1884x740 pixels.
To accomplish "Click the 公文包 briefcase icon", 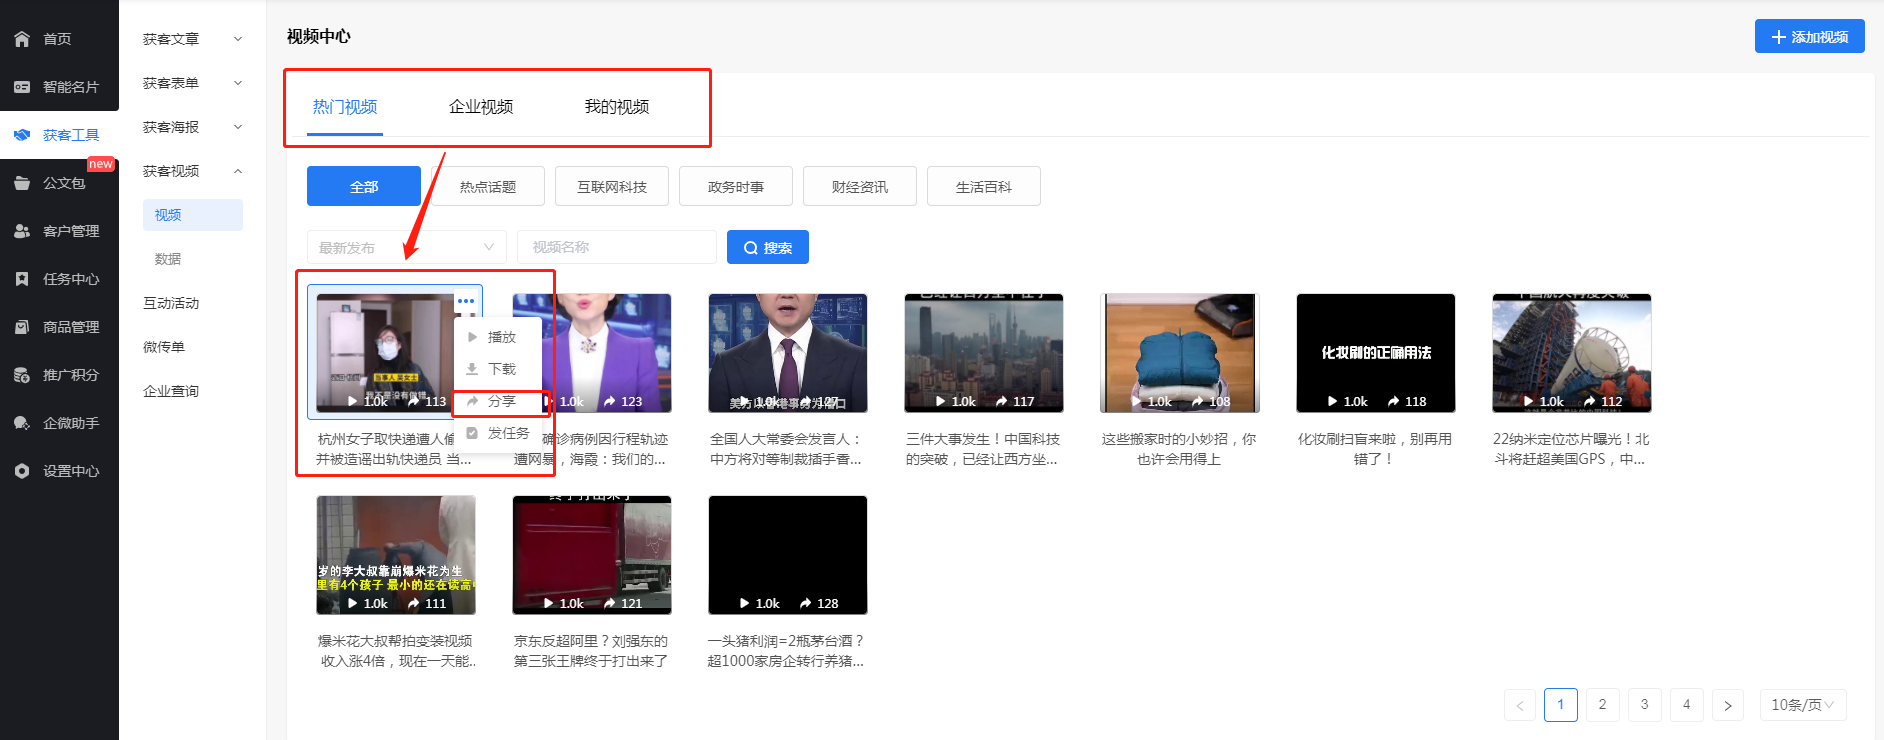I will 22,183.
